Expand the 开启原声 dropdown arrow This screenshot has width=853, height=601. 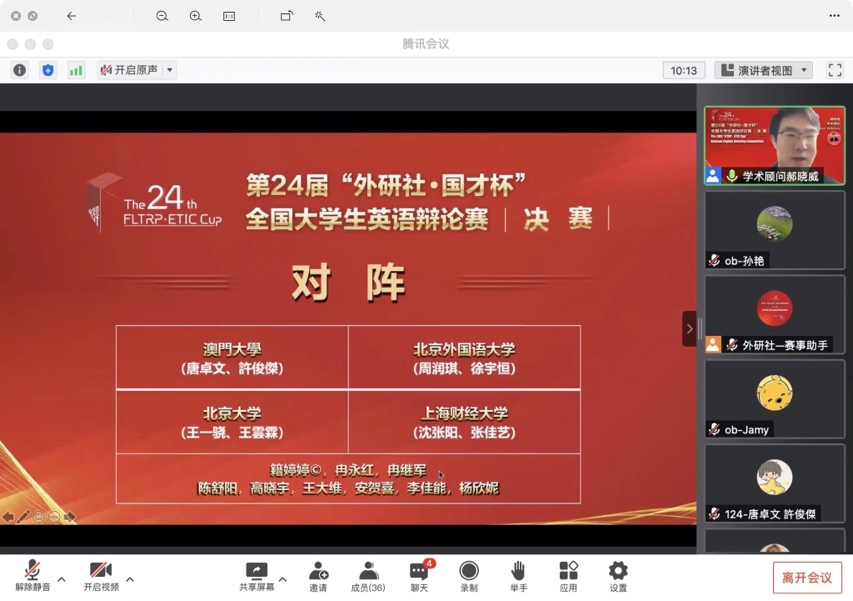coord(170,70)
